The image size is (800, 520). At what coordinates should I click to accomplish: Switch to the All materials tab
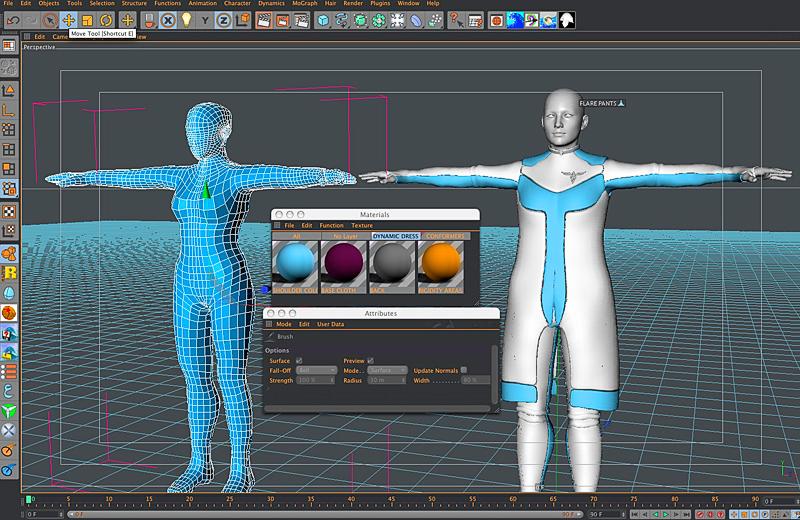[296, 236]
